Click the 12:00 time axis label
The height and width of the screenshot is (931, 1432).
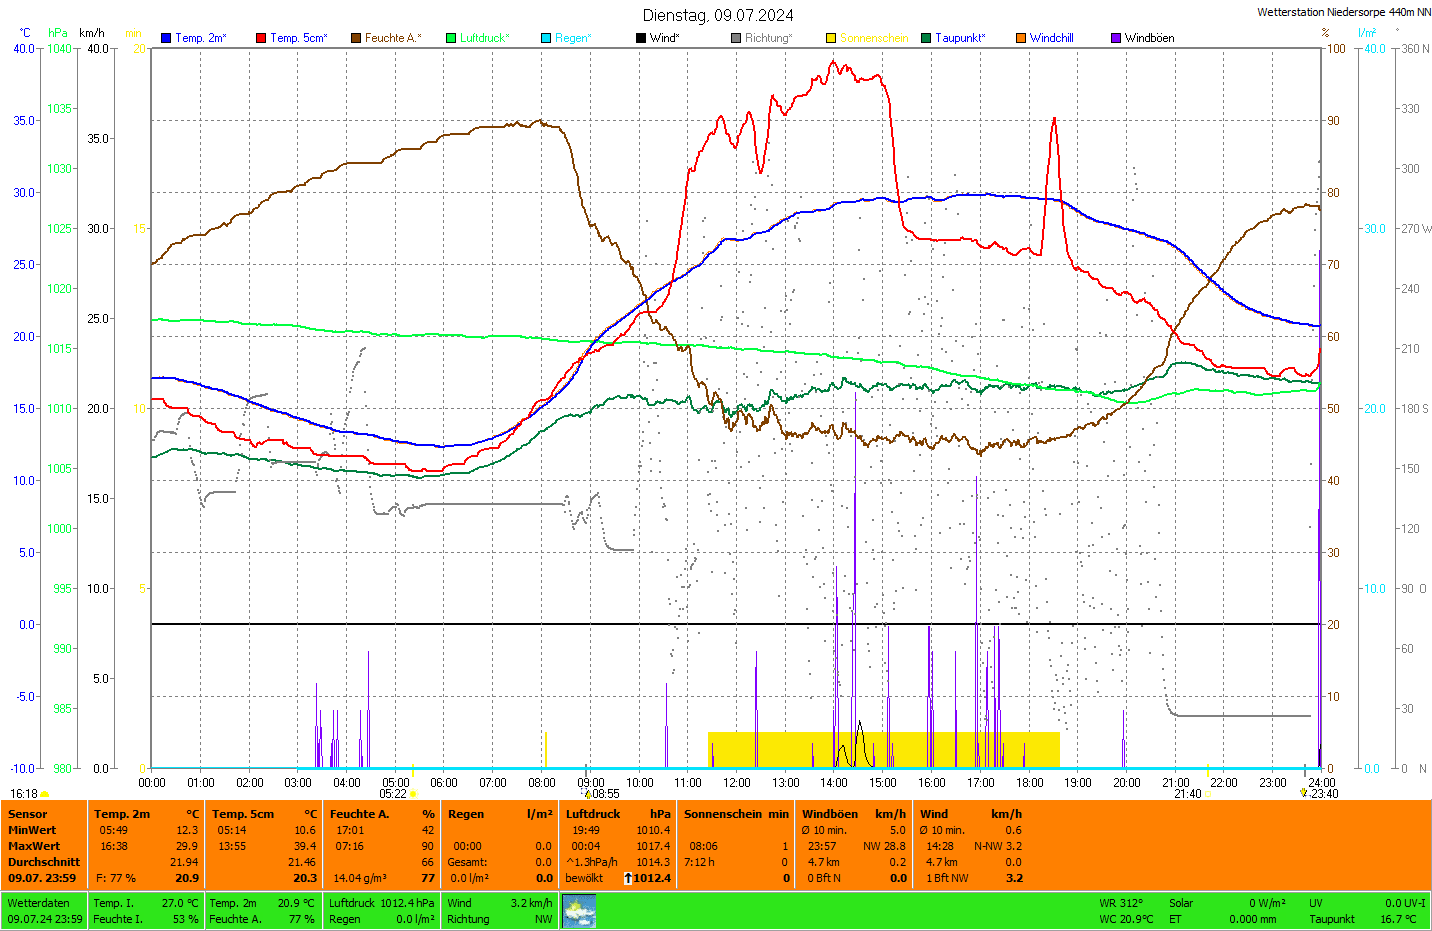tap(737, 783)
